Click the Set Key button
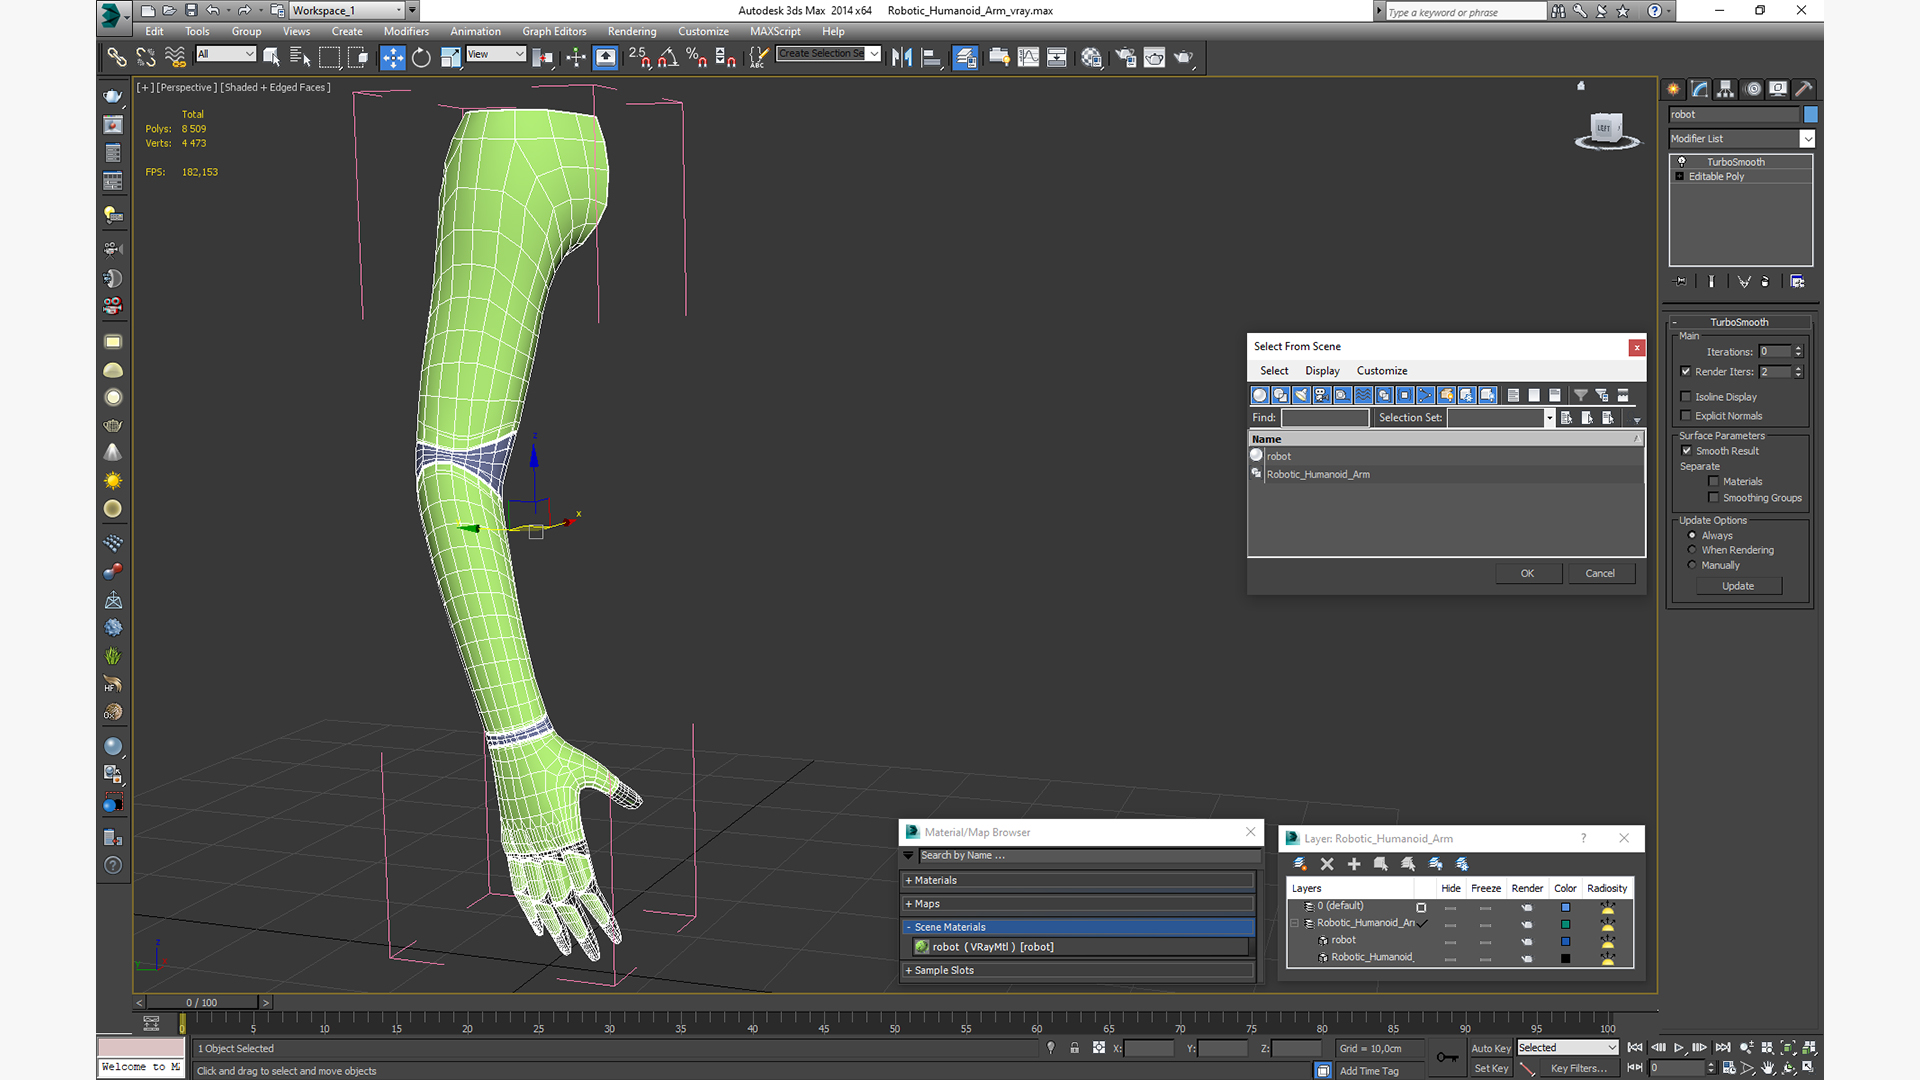 [1490, 1069]
